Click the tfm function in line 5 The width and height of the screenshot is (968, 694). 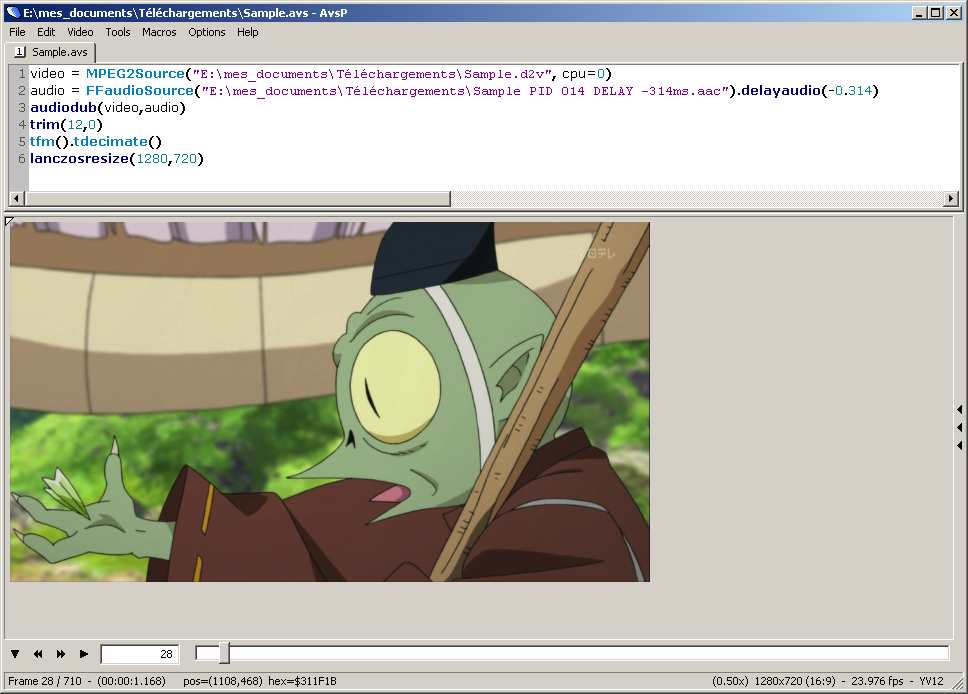click(43, 141)
